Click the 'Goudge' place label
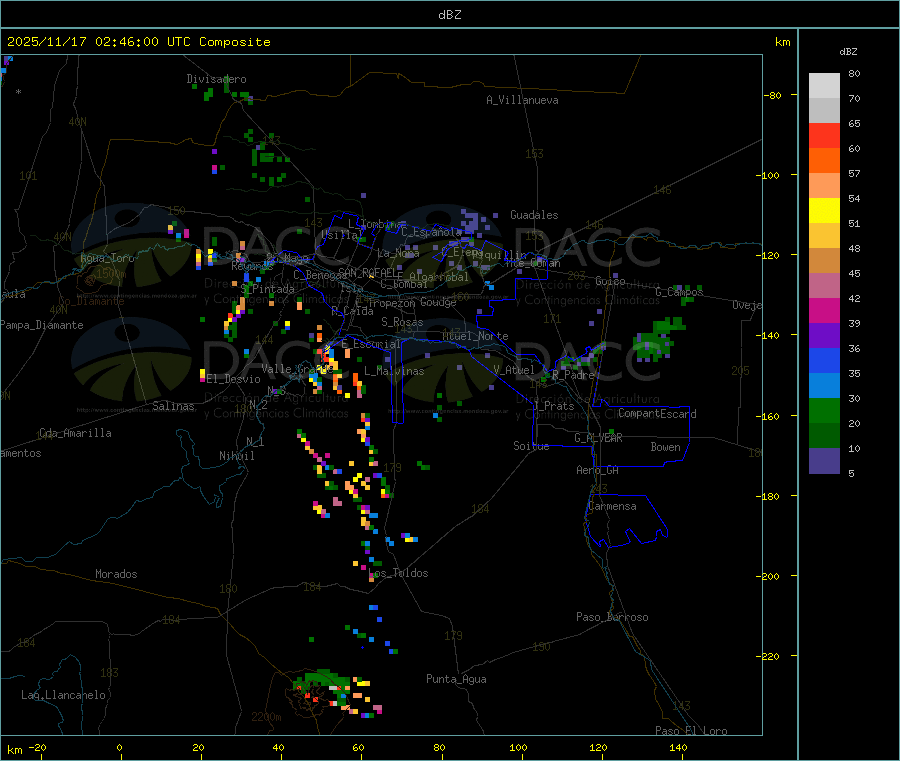 click(x=438, y=302)
